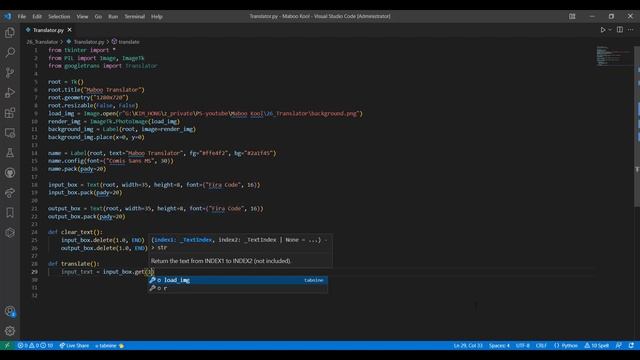640x360 pixels.
Task: Open the hexagon icon view below Bookmarks
Action: (x=10, y=233)
